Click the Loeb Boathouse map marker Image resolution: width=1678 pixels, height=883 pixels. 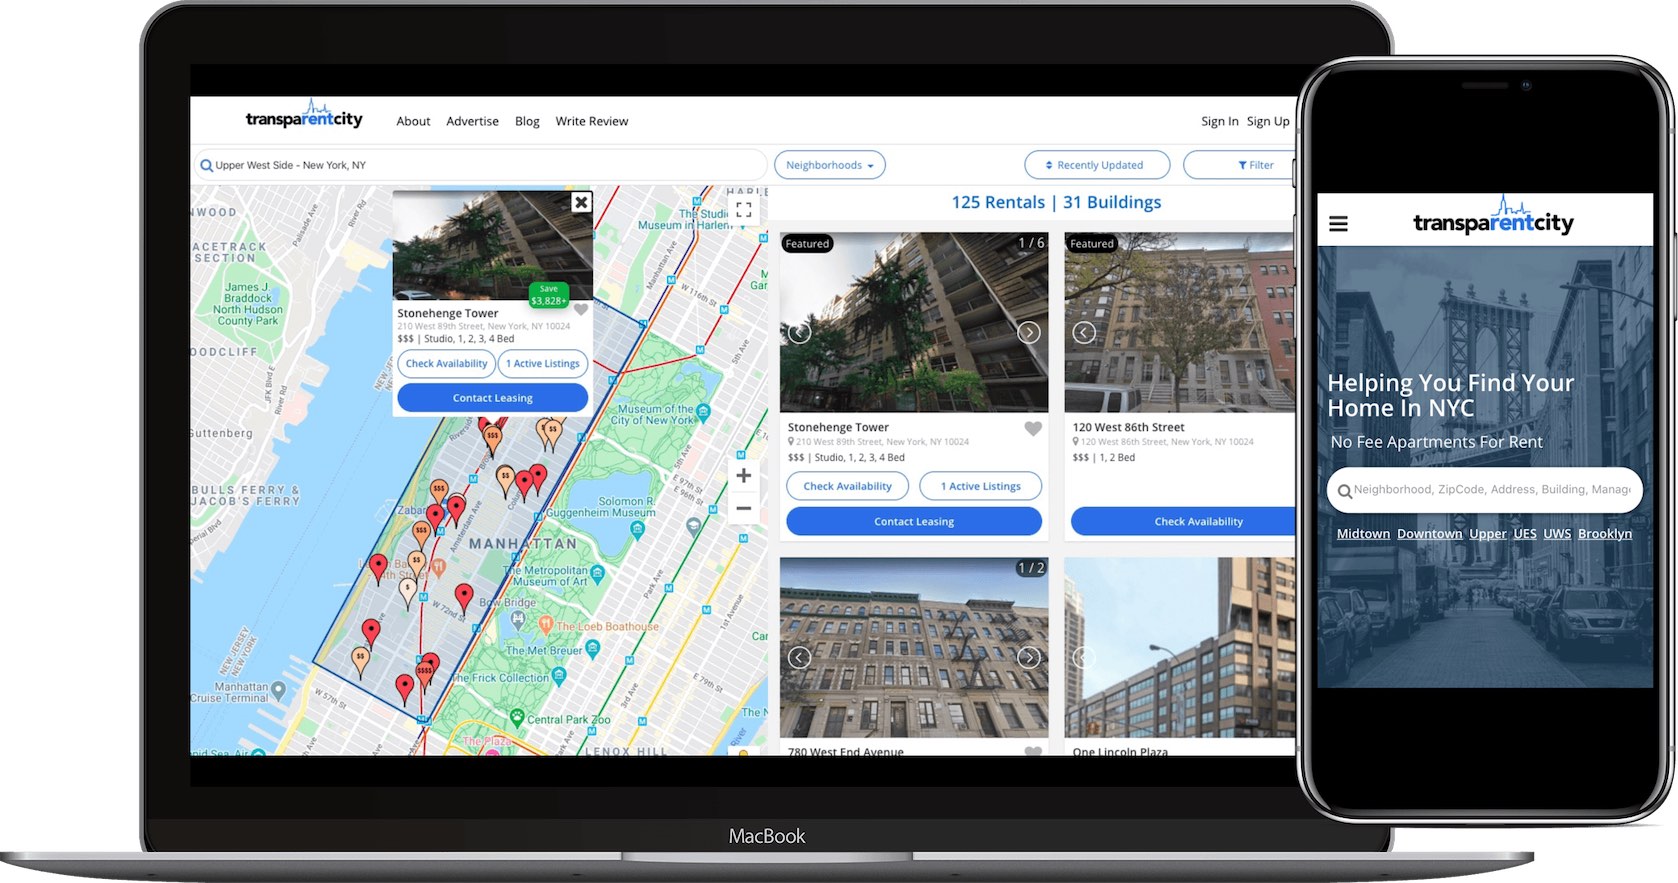546,624
